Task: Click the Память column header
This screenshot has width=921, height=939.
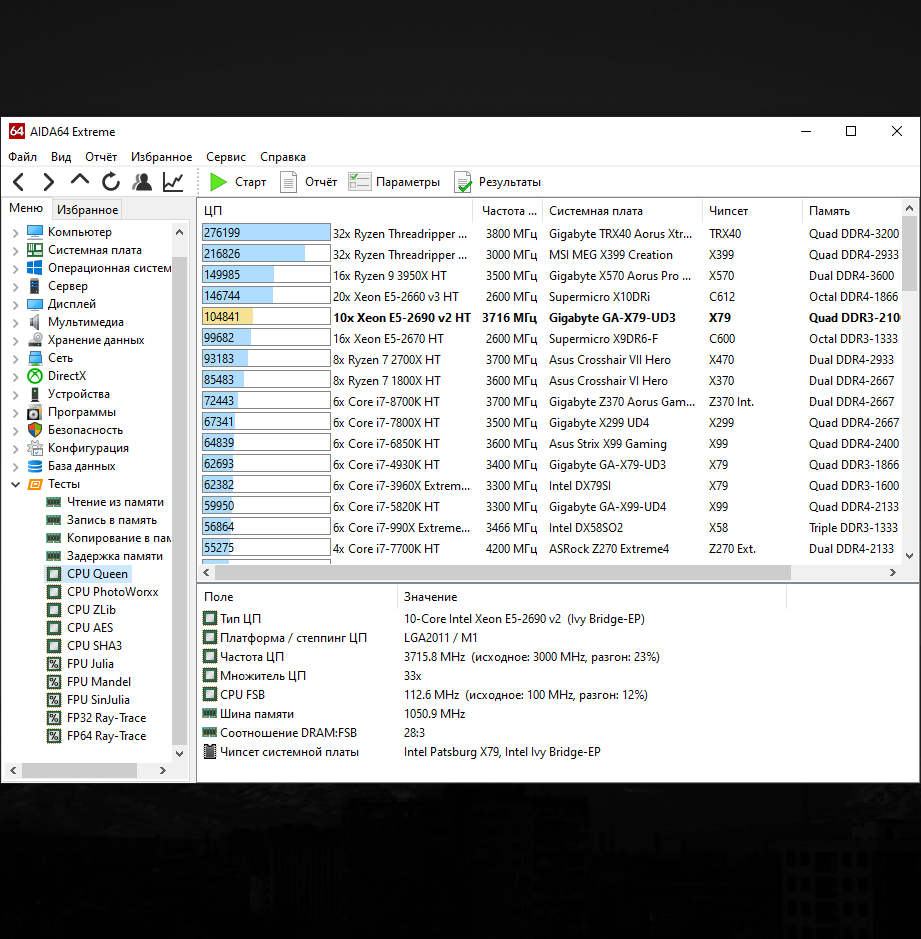Action: [x=852, y=211]
